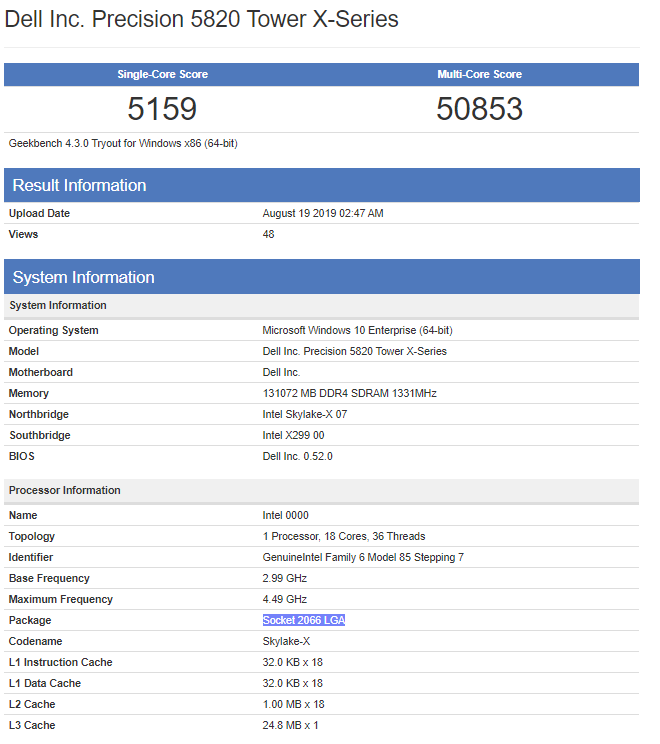Click the L1 Instruction Cache value 32.0 KB x 18
The image size is (660, 744).
coord(293,662)
